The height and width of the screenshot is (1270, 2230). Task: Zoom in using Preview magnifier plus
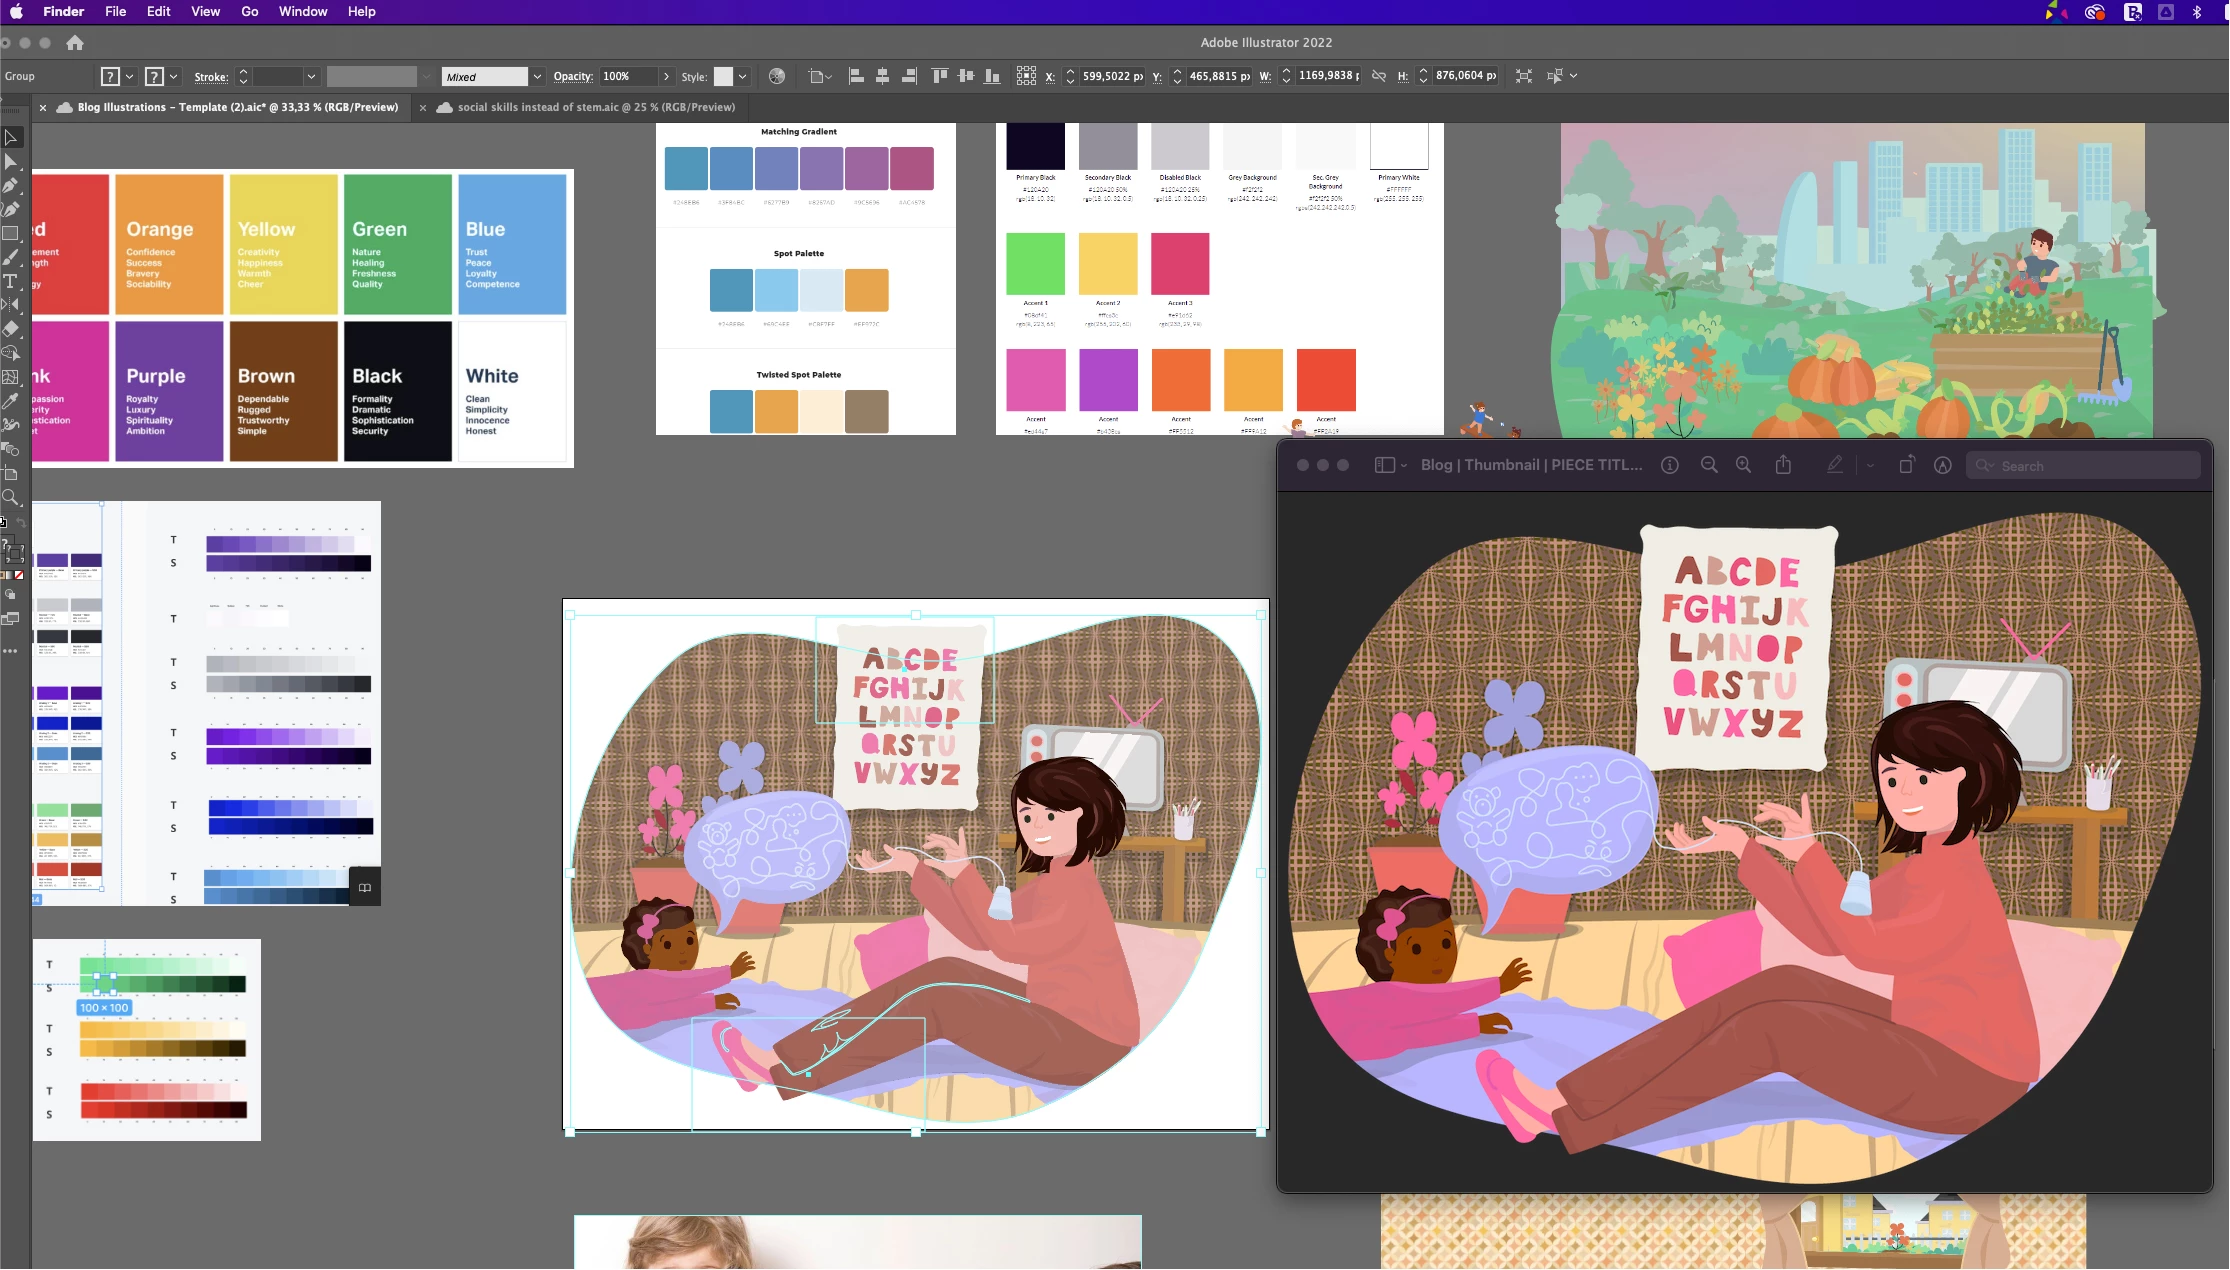click(x=1743, y=465)
